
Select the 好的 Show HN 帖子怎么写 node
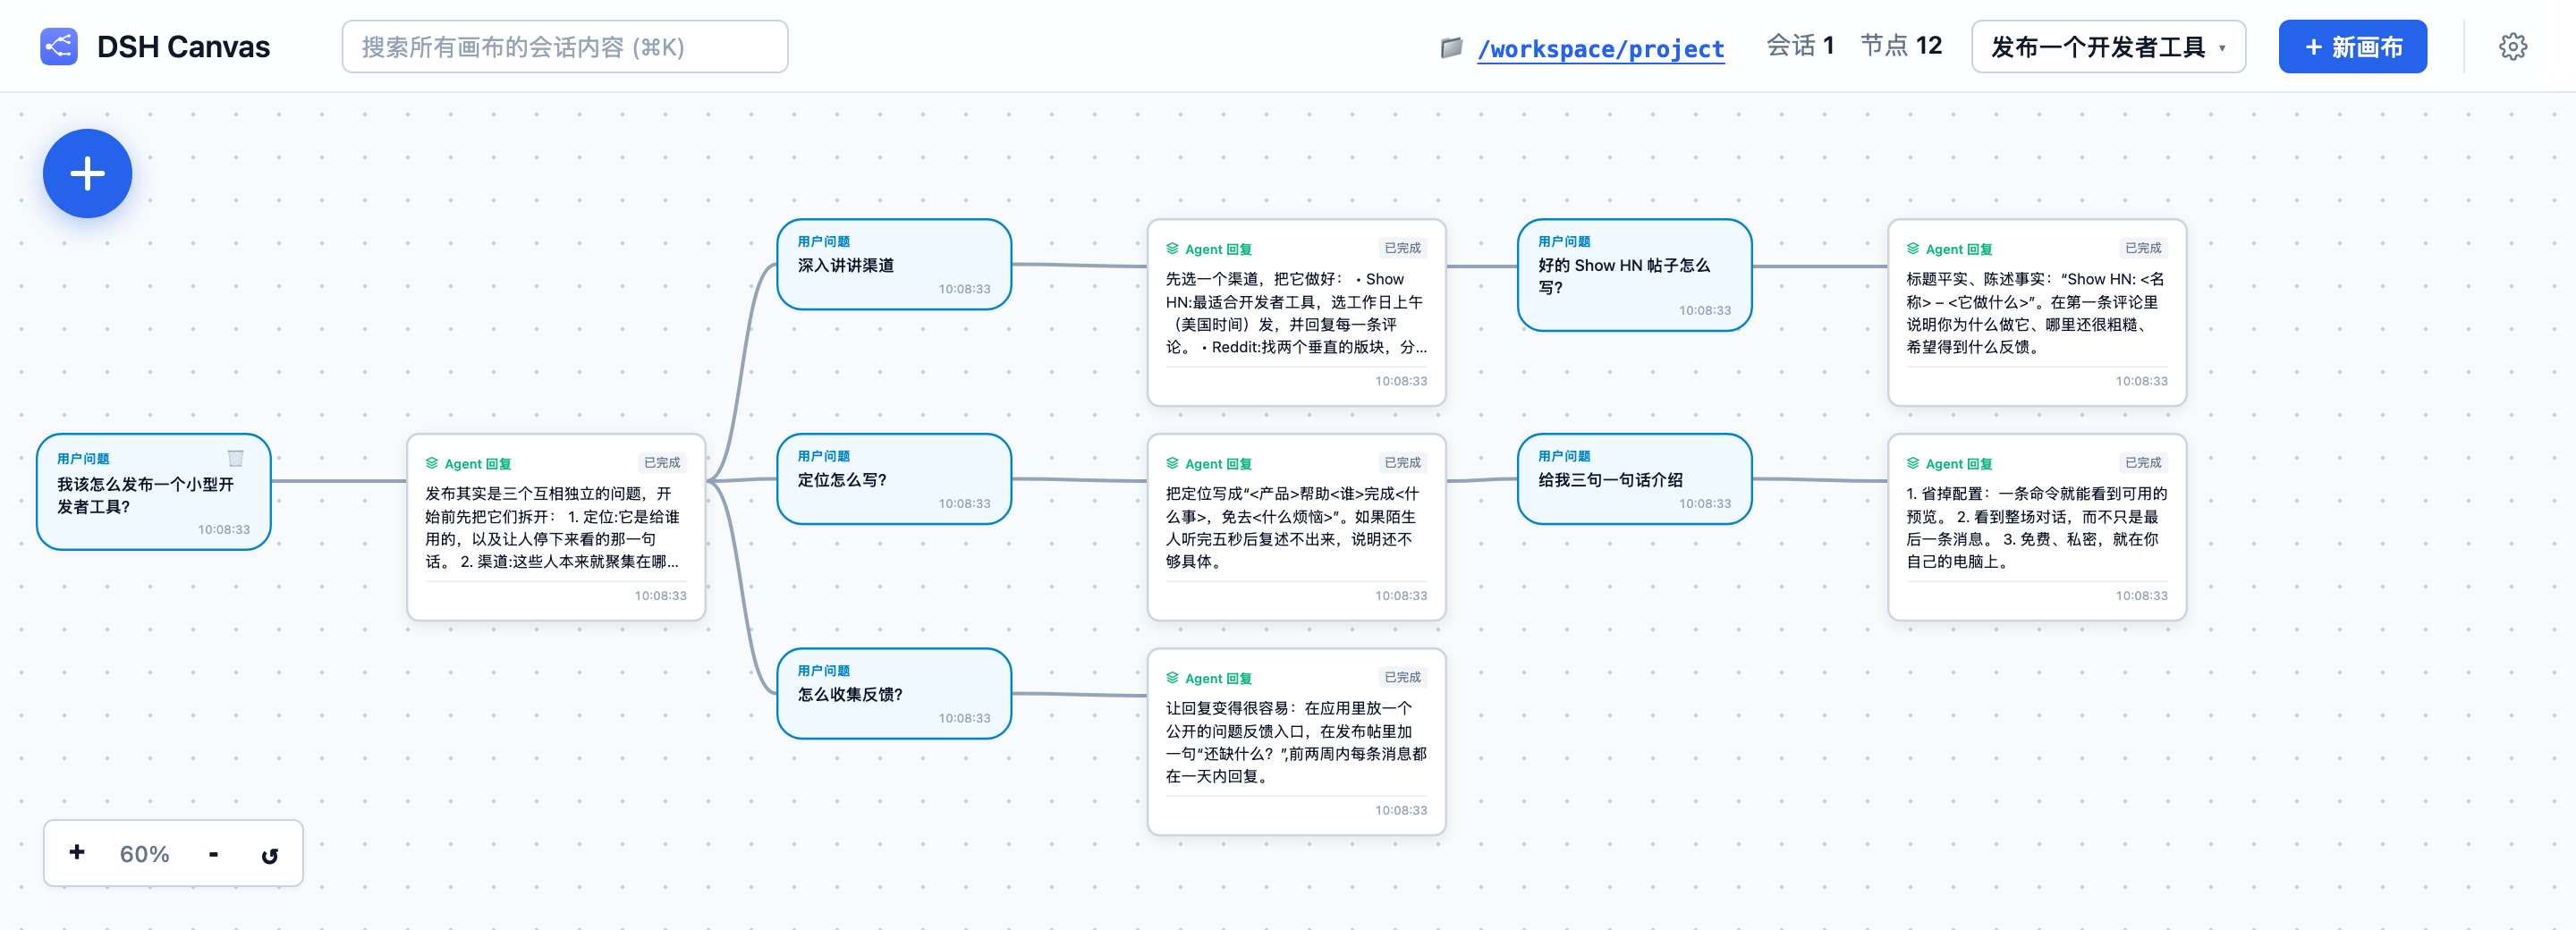(x=1634, y=275)
